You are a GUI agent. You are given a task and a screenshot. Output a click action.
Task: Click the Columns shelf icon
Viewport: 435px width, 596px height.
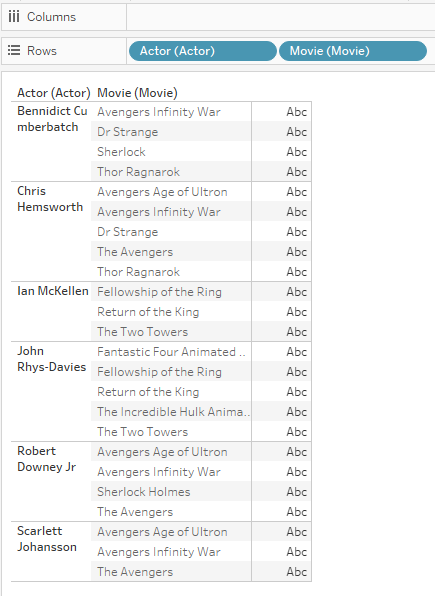[14, 17]
